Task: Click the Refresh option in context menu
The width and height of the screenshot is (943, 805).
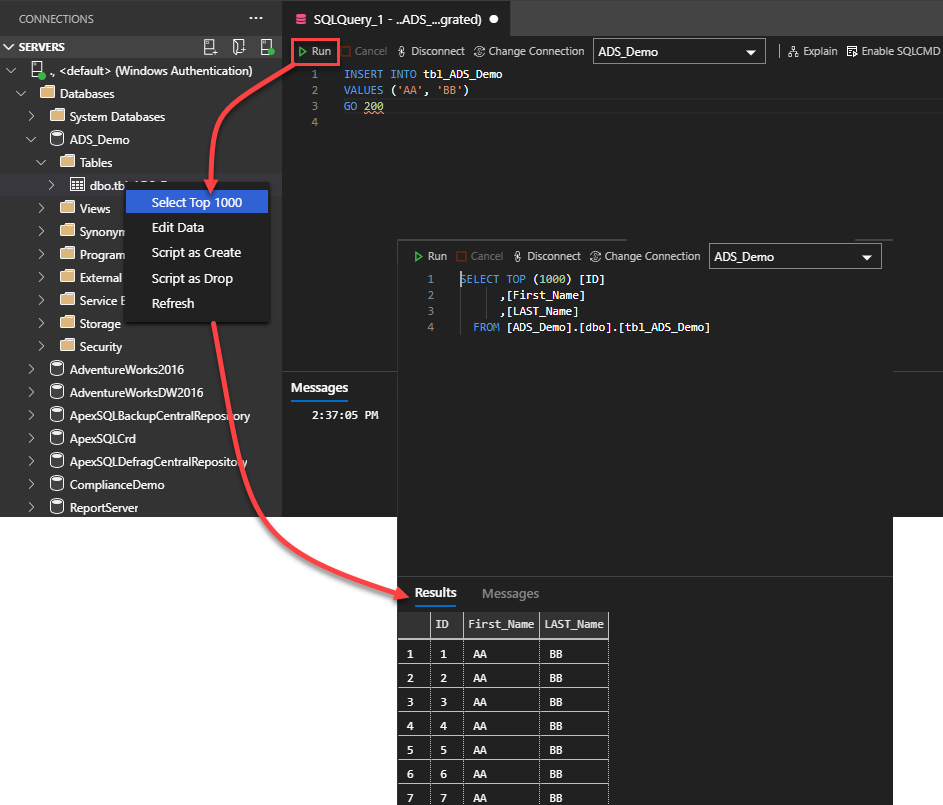Action: 173,303
